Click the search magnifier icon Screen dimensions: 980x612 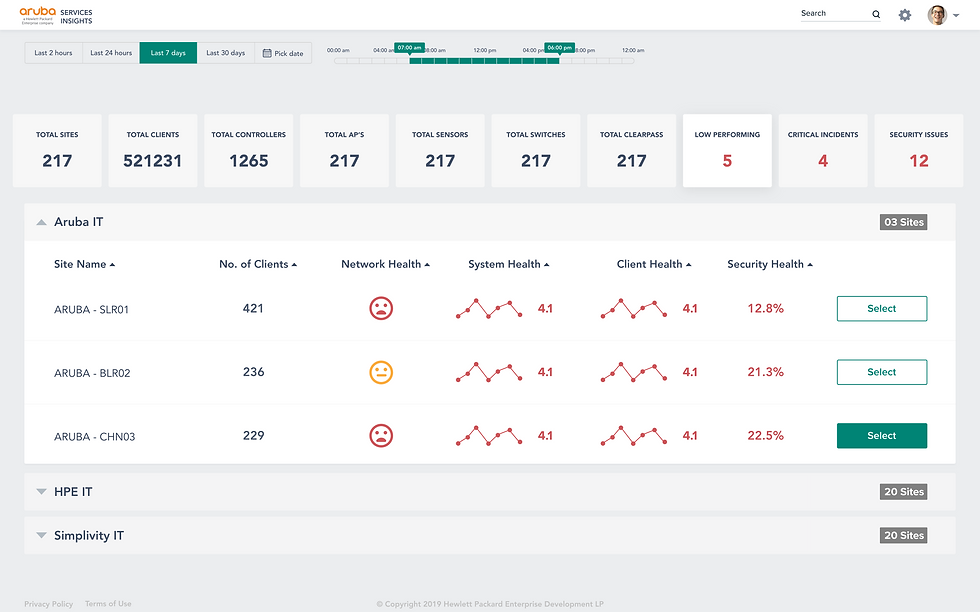coord(876,14)
